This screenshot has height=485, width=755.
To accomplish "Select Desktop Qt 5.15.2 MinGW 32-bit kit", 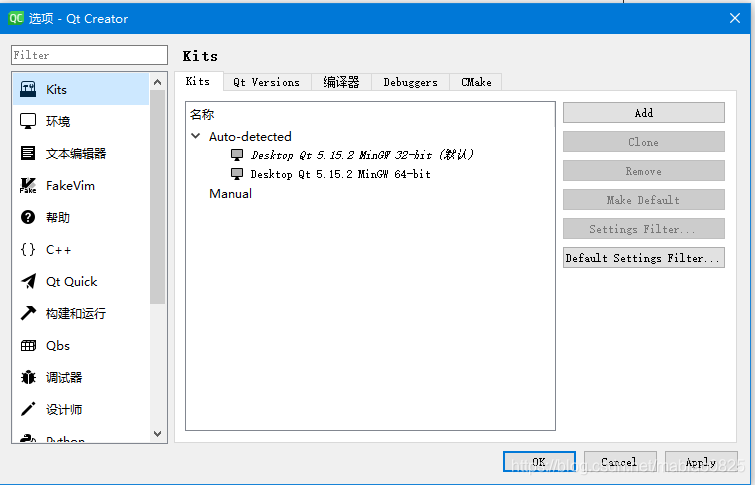I will [362, 155].
